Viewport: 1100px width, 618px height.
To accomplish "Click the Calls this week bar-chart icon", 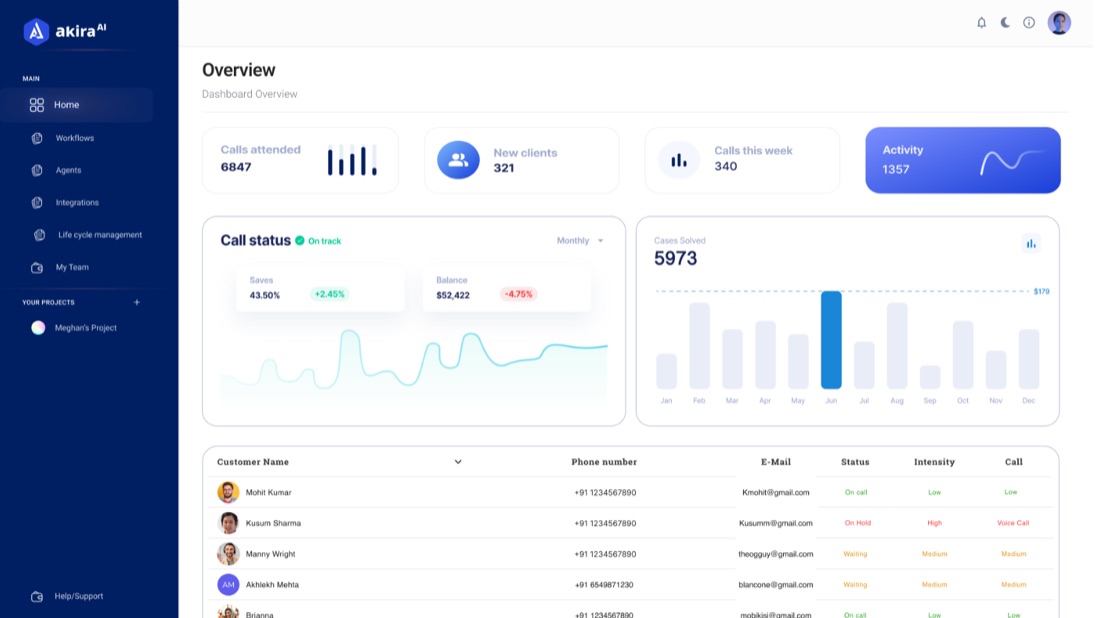I will [x=678, y=160].
